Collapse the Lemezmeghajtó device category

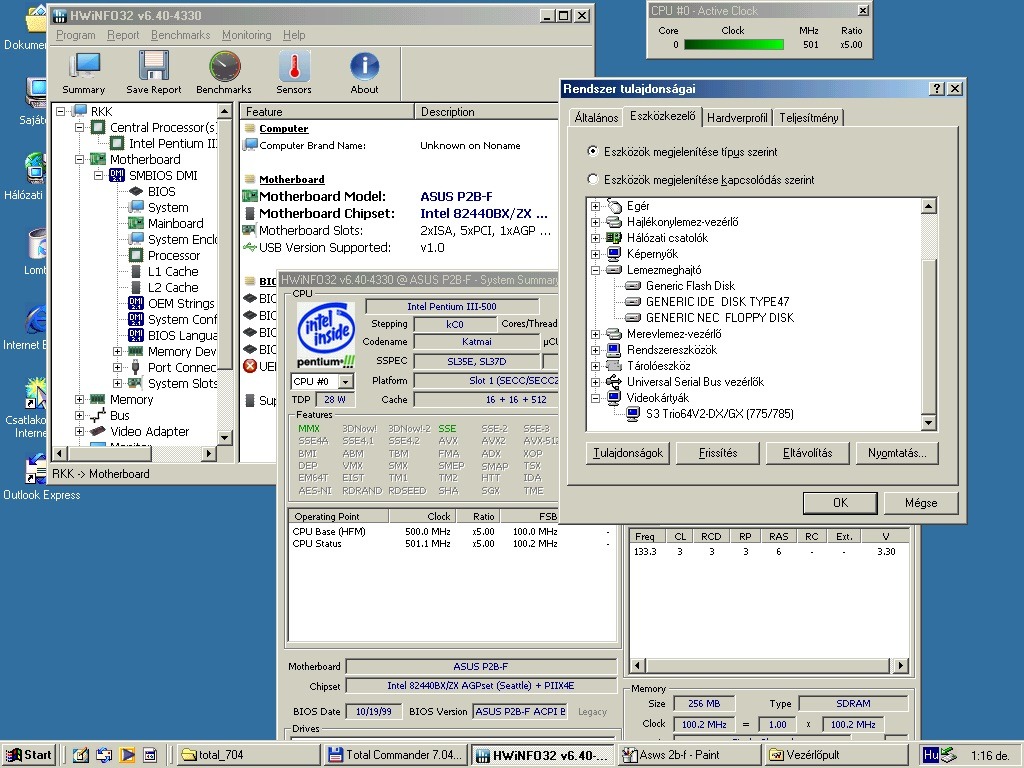[x=596, y=270]
